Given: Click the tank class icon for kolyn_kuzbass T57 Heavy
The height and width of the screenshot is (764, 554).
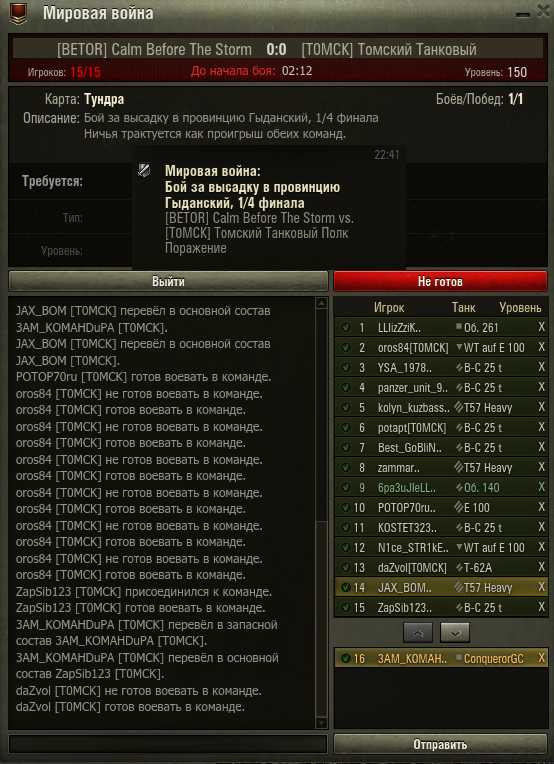Looking at the screenshot, I should click(458, 407).
